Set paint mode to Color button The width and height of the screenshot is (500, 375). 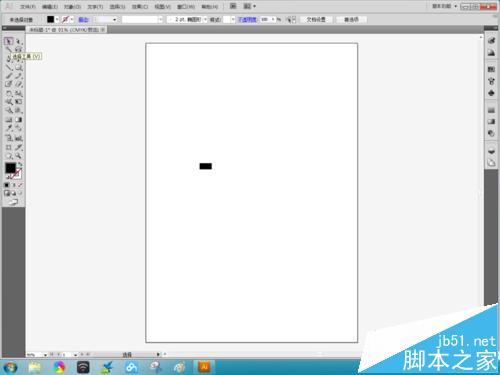pos(7,185)
